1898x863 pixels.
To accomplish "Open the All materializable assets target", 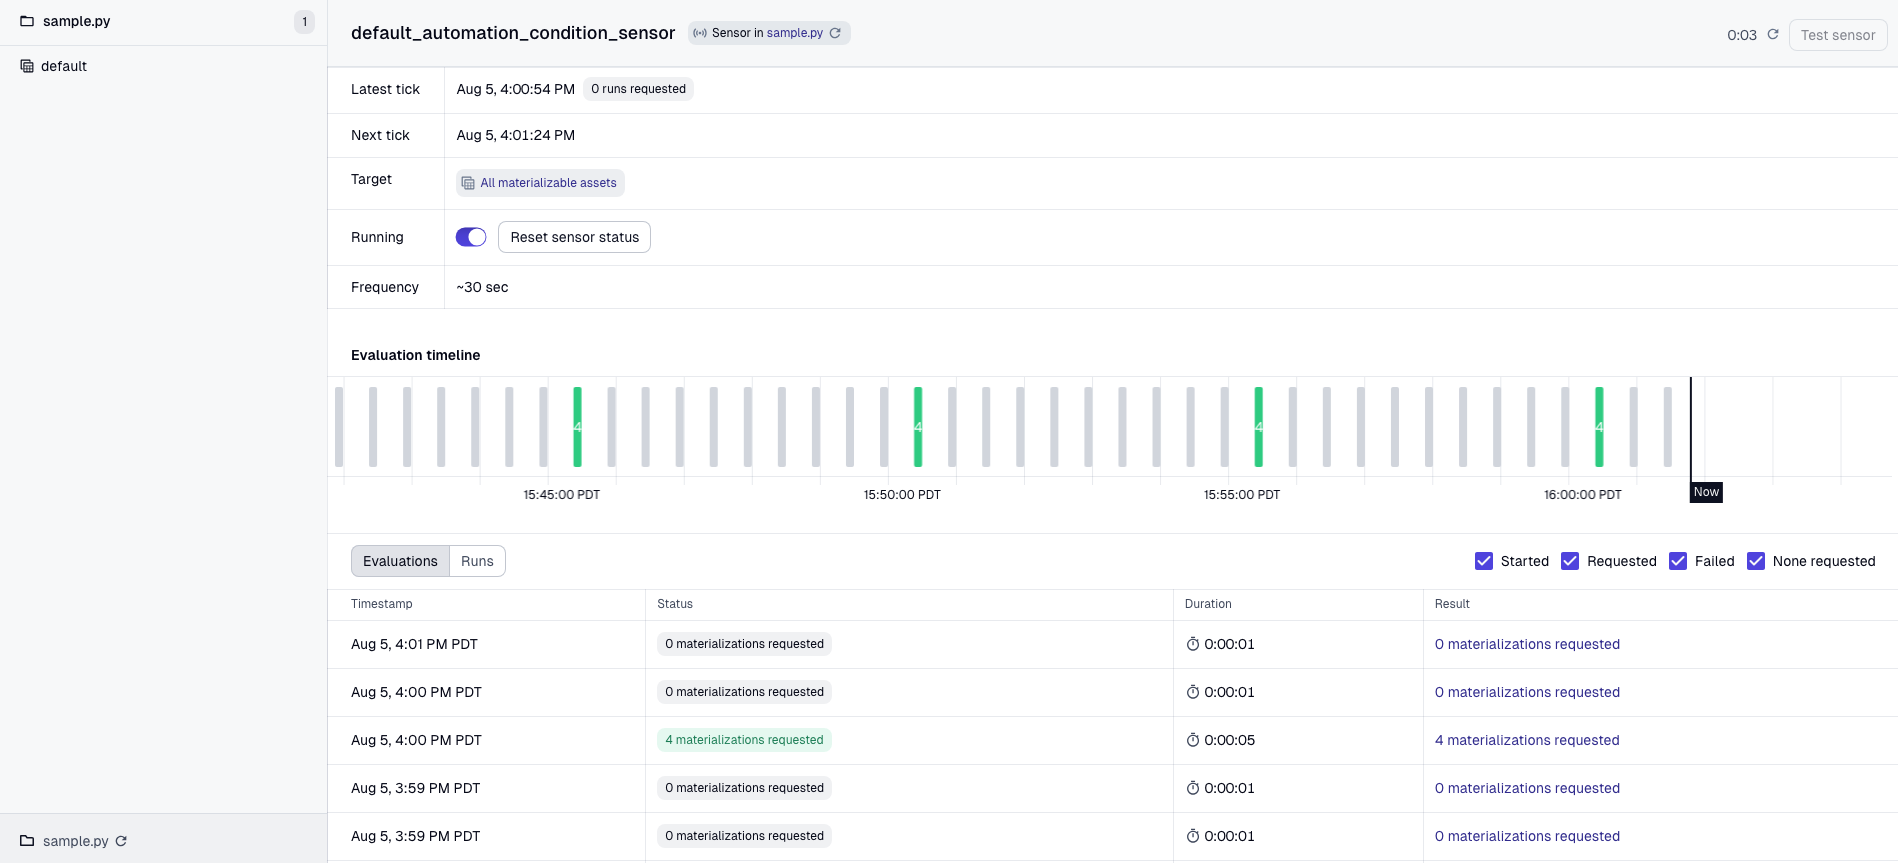I will coord(548,183).
